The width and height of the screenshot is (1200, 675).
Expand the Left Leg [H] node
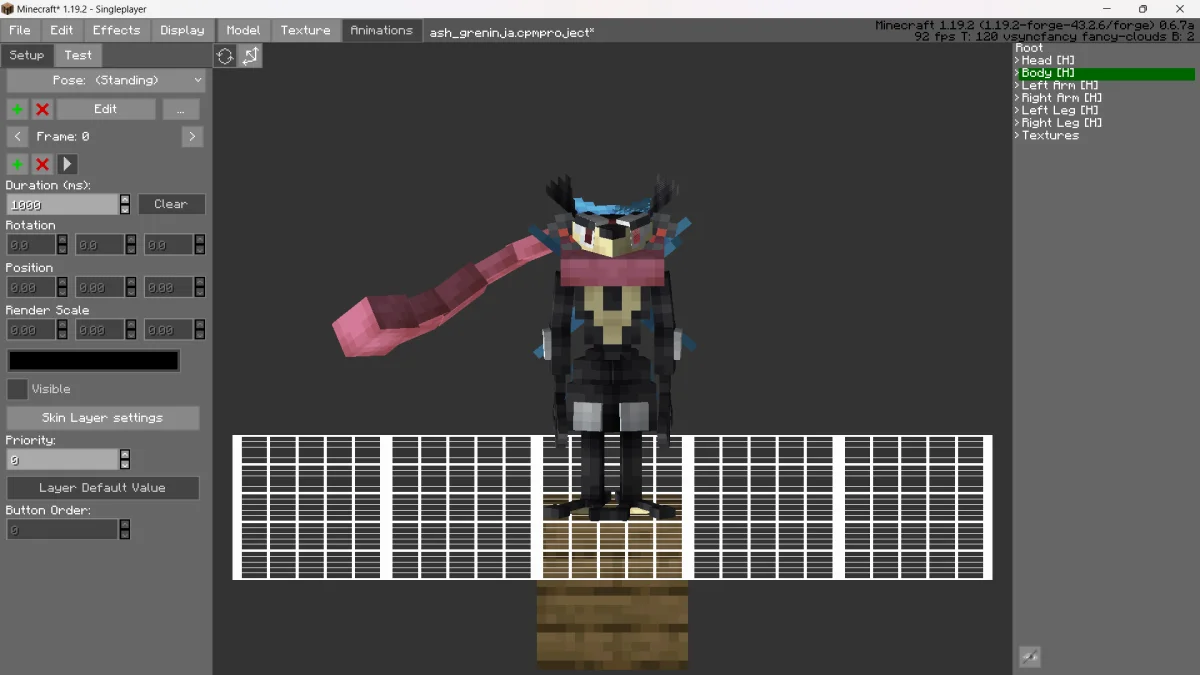click(1018, 110)
